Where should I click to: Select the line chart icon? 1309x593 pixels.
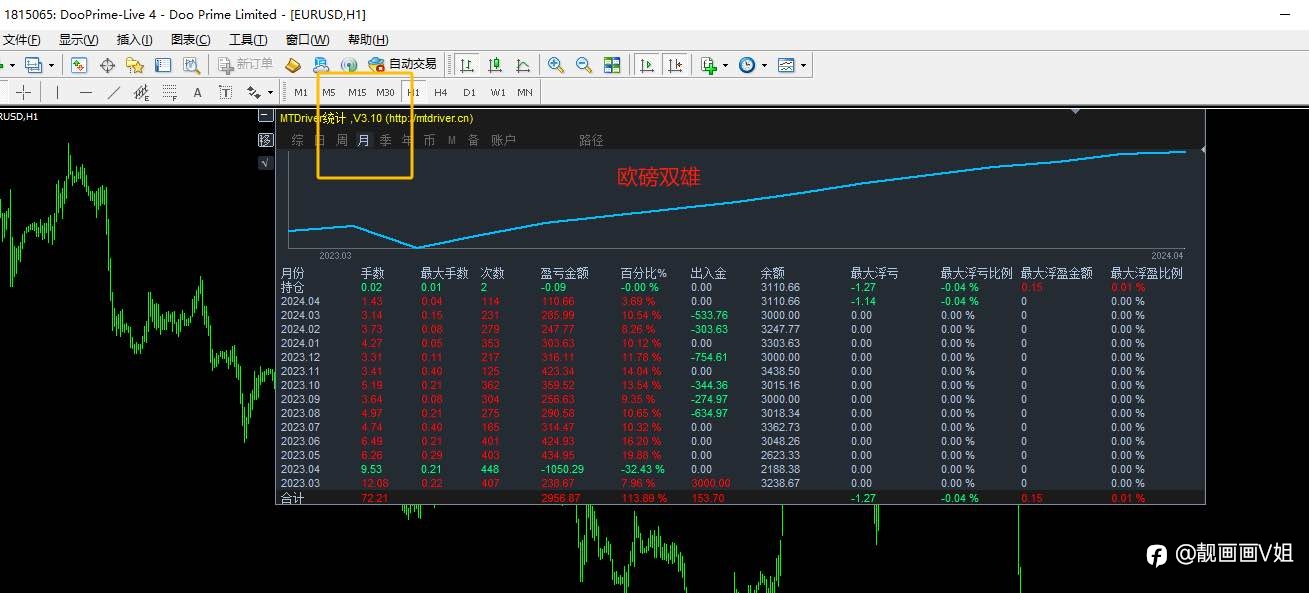(x=523, y=65)
